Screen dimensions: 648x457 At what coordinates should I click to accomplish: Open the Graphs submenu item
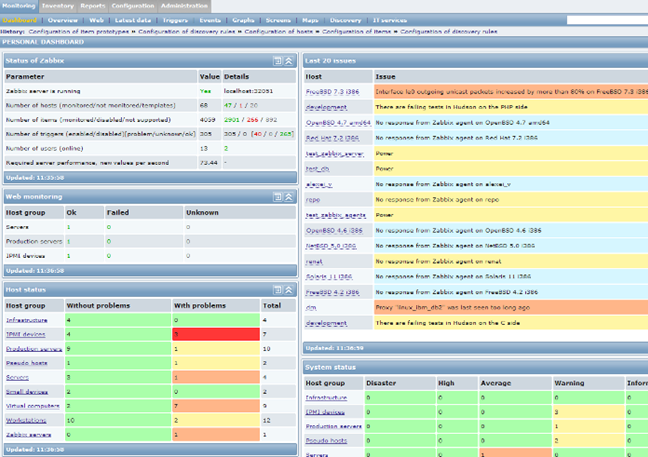point(243,20)
